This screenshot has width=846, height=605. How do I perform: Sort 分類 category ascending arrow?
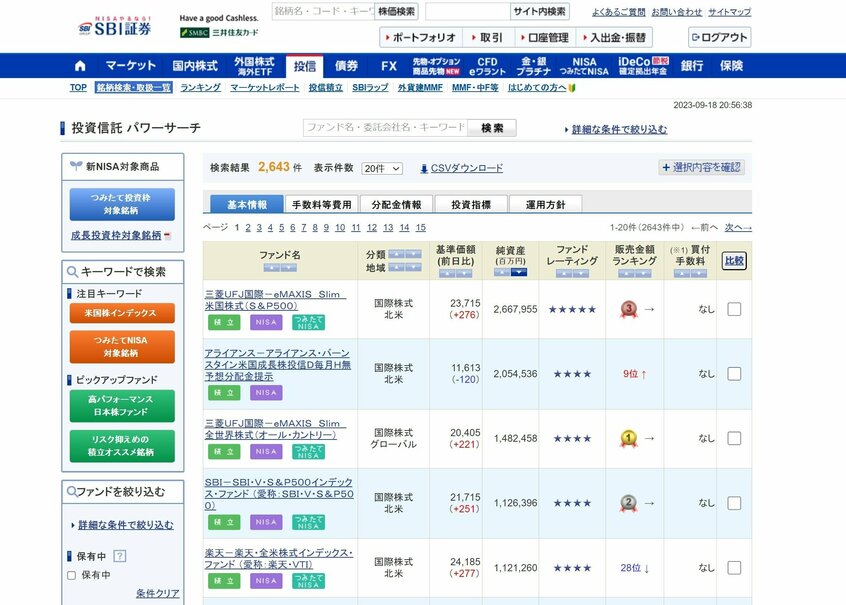(x=396, y=254)
